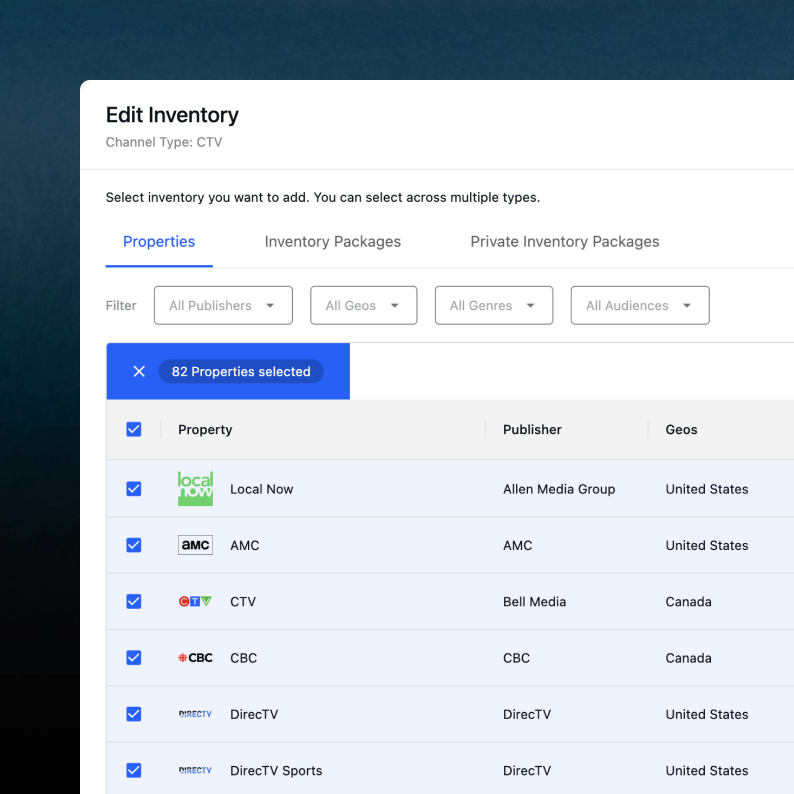The width and height of the screenshot is (794, 794).
Task: Click the CBC logo icon
Action: point(195,657)
